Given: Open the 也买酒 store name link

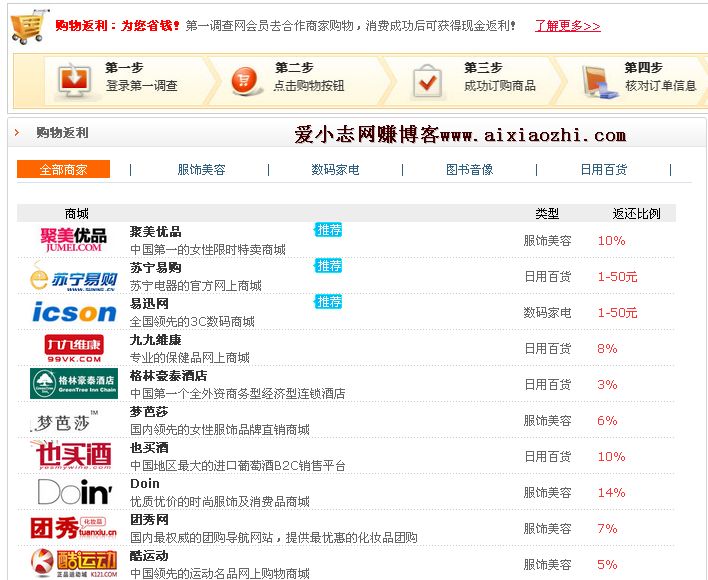Looking at the screenshot, I should (x=149, y=448).
